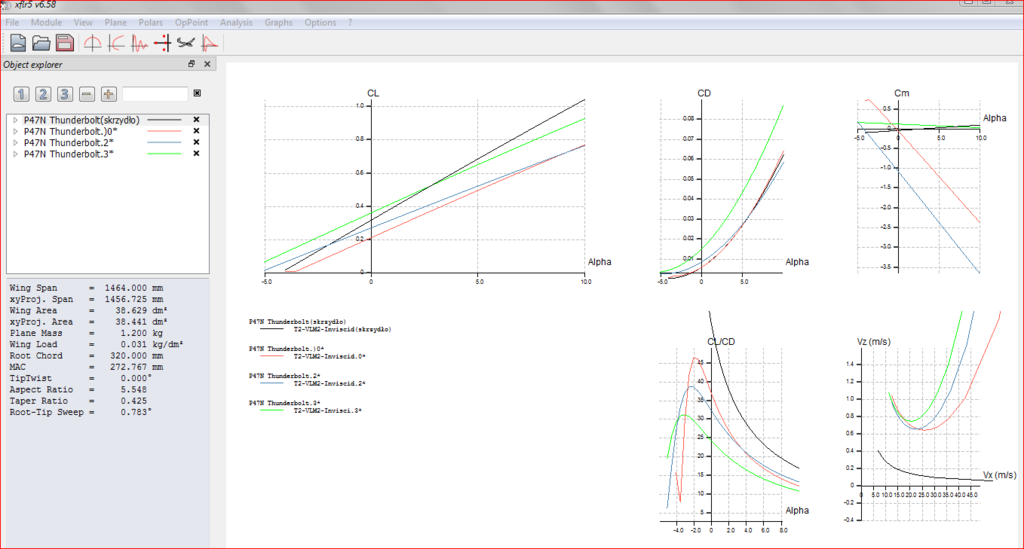Expand the P47N Thunderbolt(skrzydło) tree item
This screenshot has width=1024, height=549.
[15, 119]
